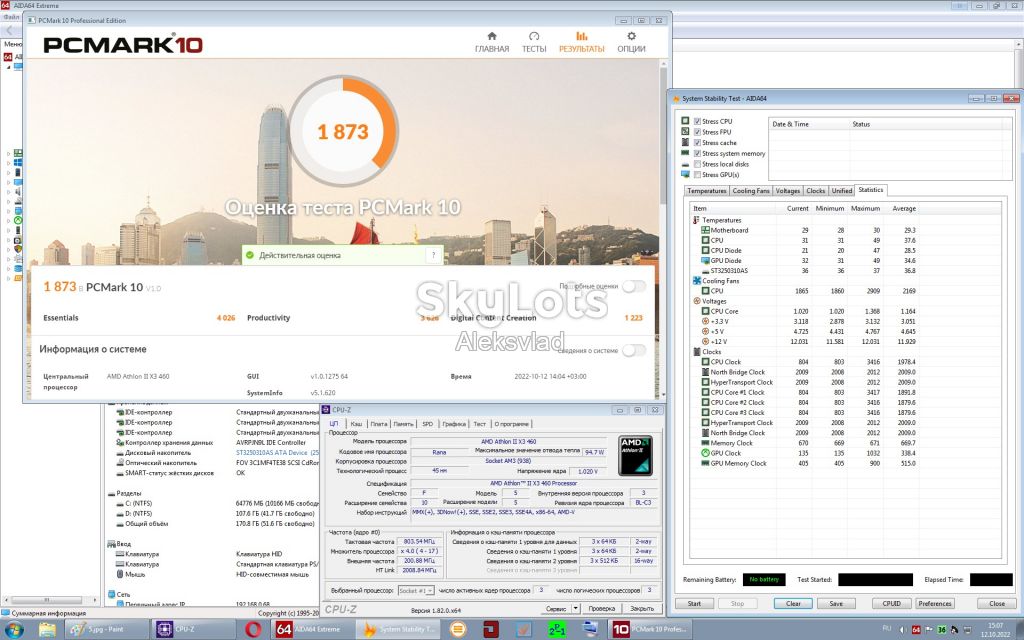
Task: Click Закрыть button in CPU-Z
Action: (x=642, y=608)
